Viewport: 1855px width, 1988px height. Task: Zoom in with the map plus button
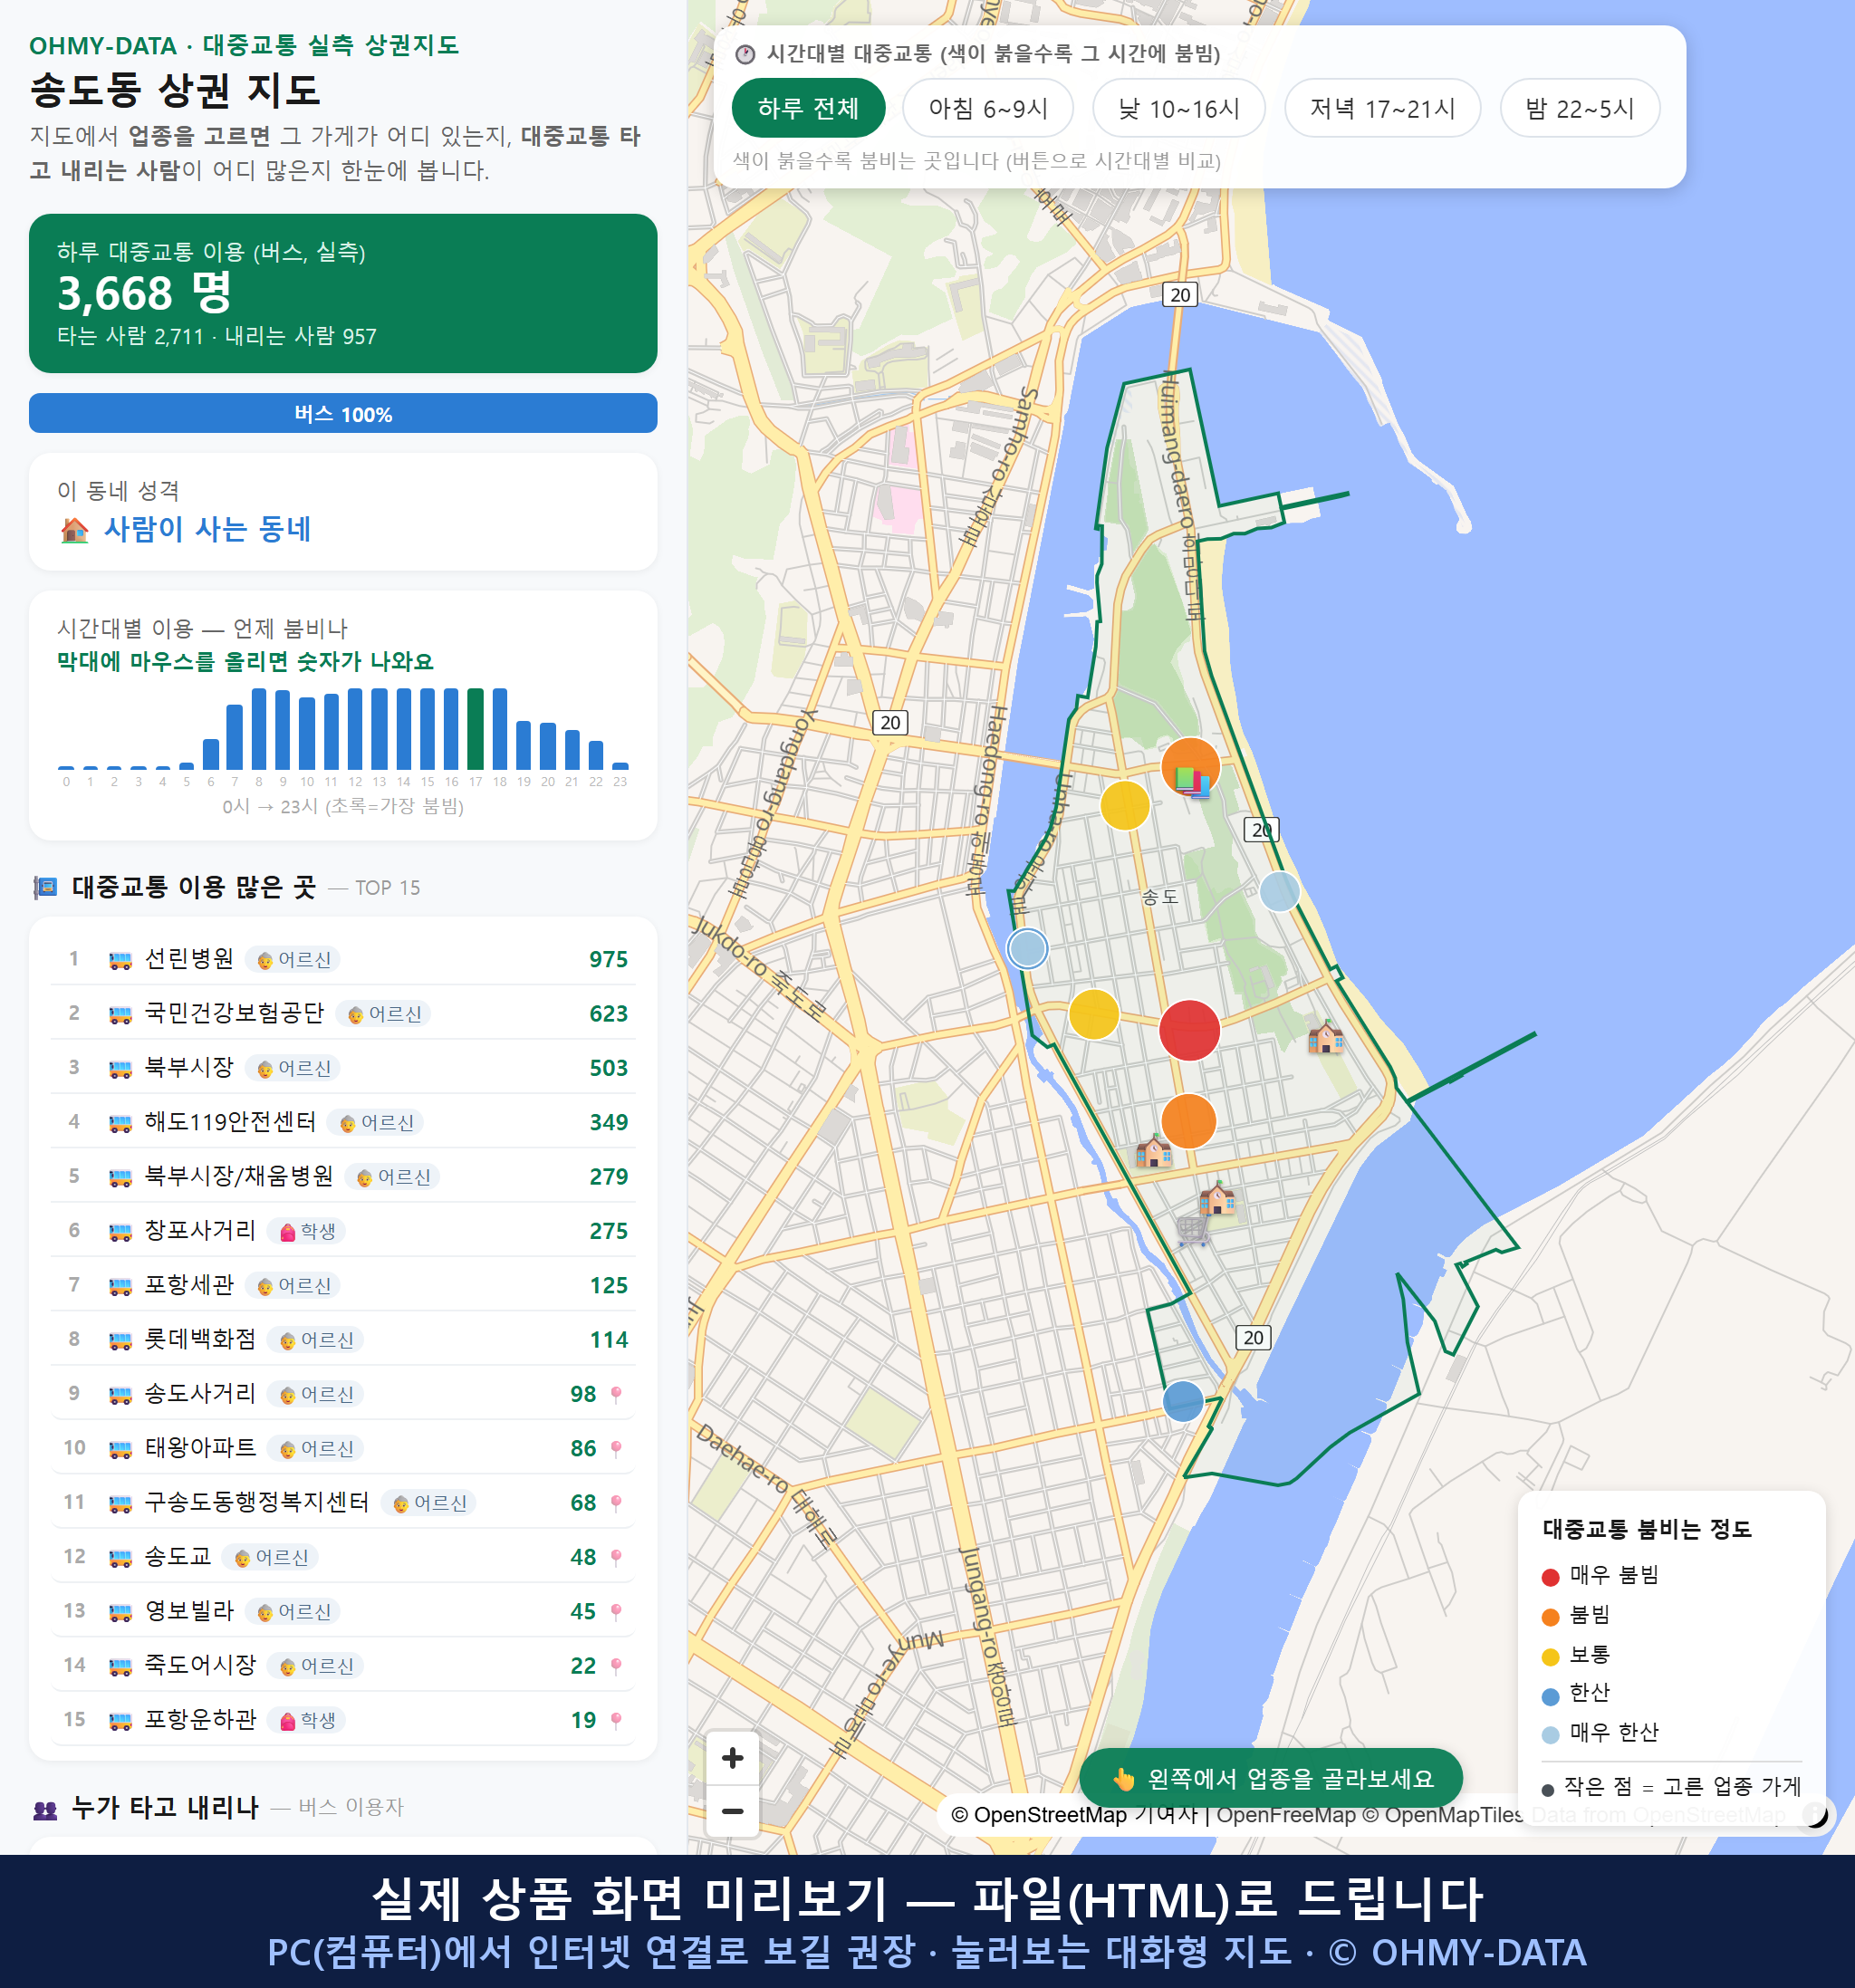[732, 1758]
